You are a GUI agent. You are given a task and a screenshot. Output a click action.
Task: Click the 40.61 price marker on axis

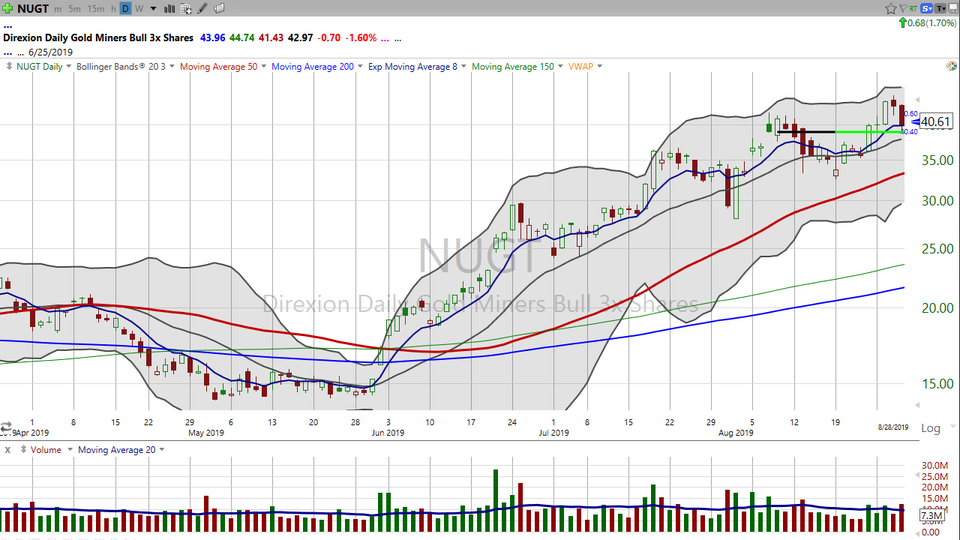coord(934,122)
